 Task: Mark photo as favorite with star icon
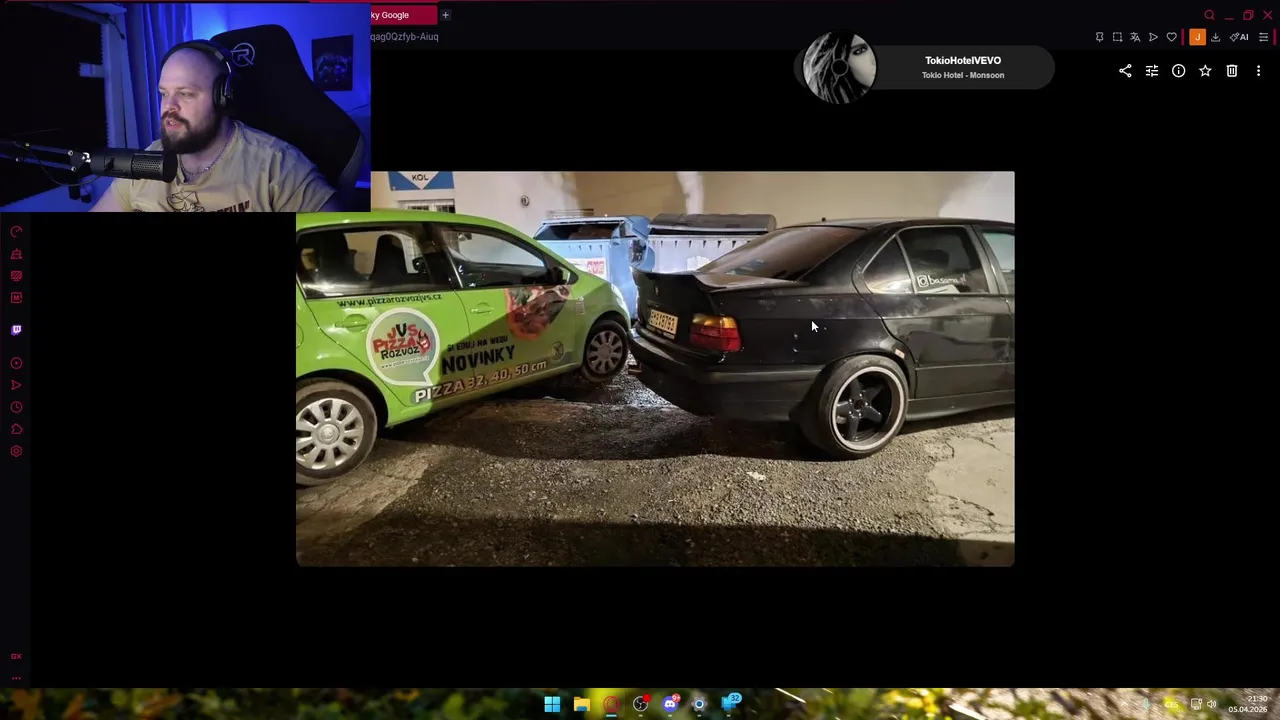tap(1205, 71)
